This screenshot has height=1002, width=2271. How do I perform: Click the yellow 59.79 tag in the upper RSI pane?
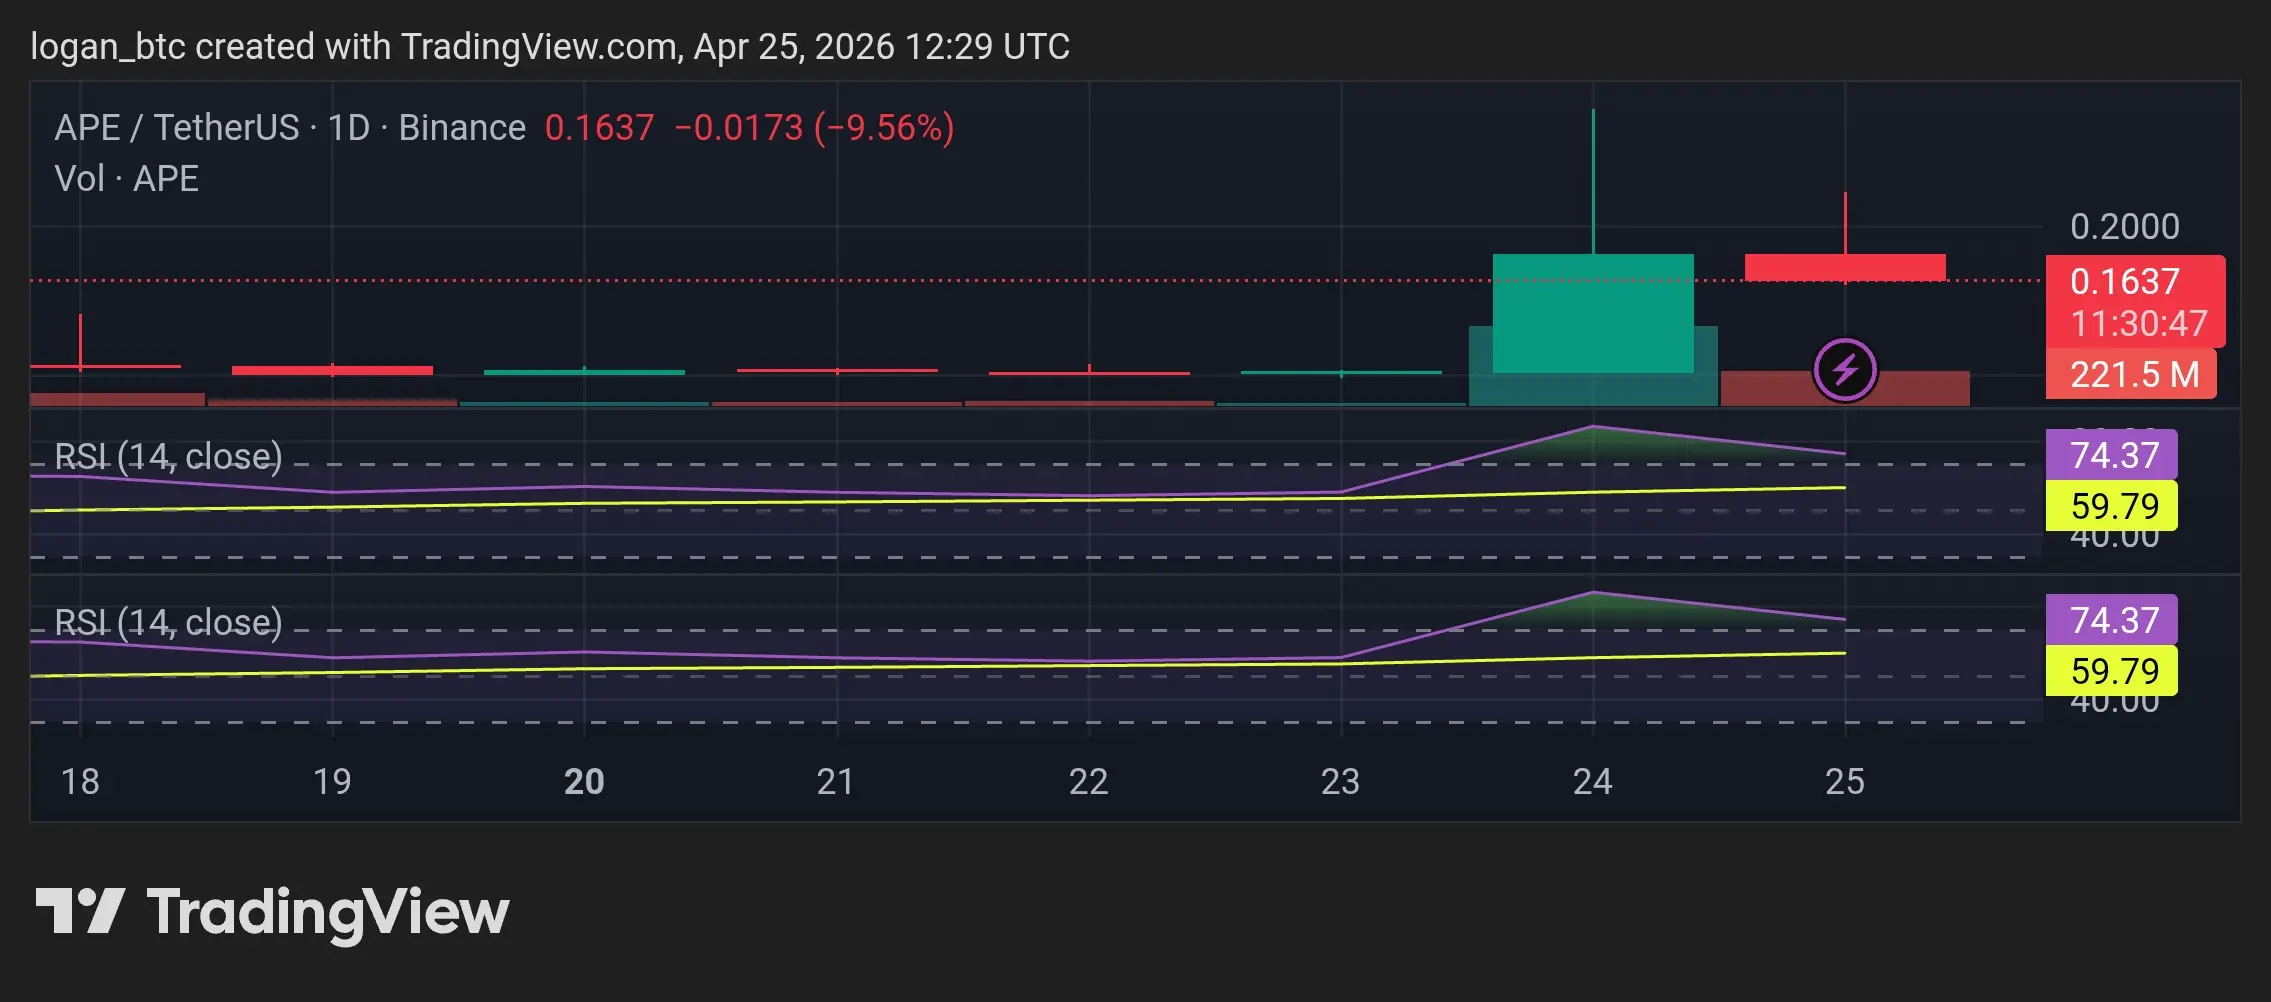[2112, 506]
